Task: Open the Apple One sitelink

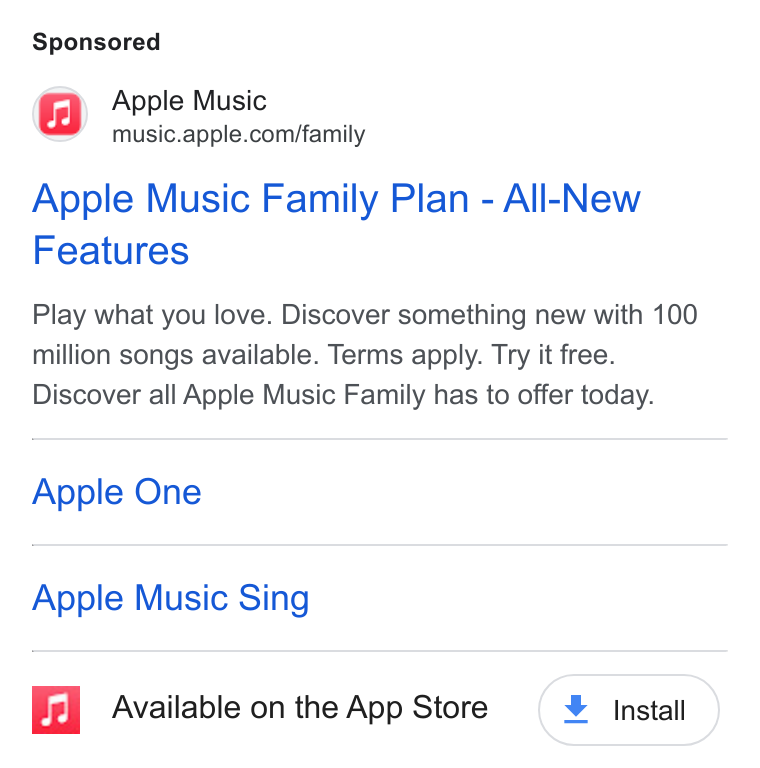Action: (117, 492)
